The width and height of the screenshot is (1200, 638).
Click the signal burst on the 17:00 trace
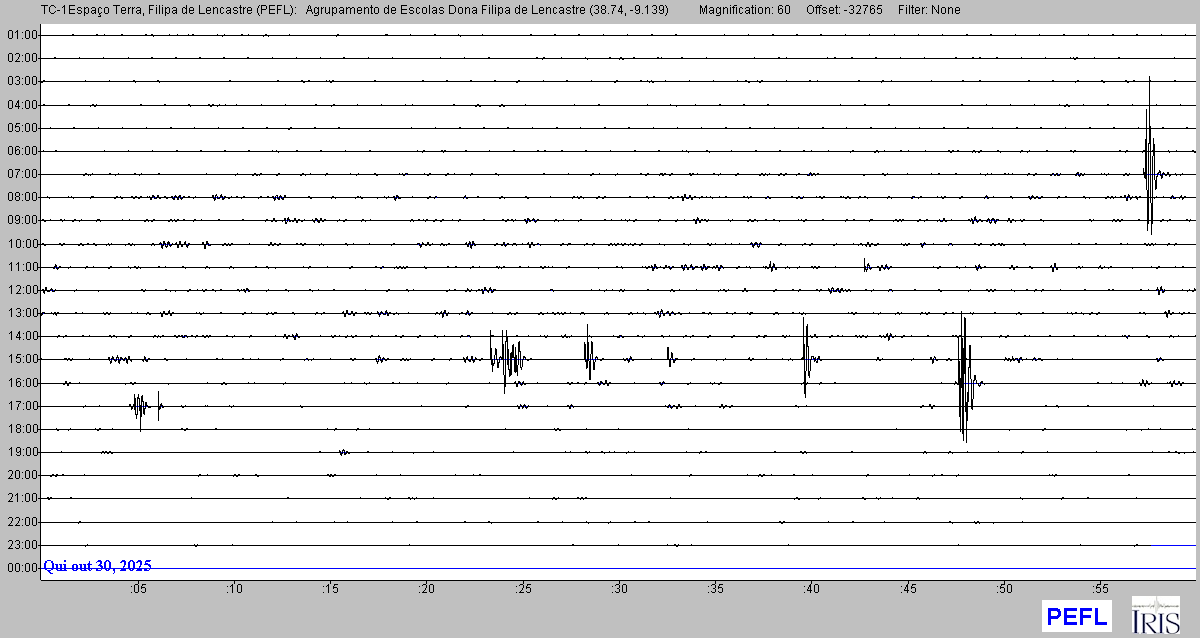(140, 405)
